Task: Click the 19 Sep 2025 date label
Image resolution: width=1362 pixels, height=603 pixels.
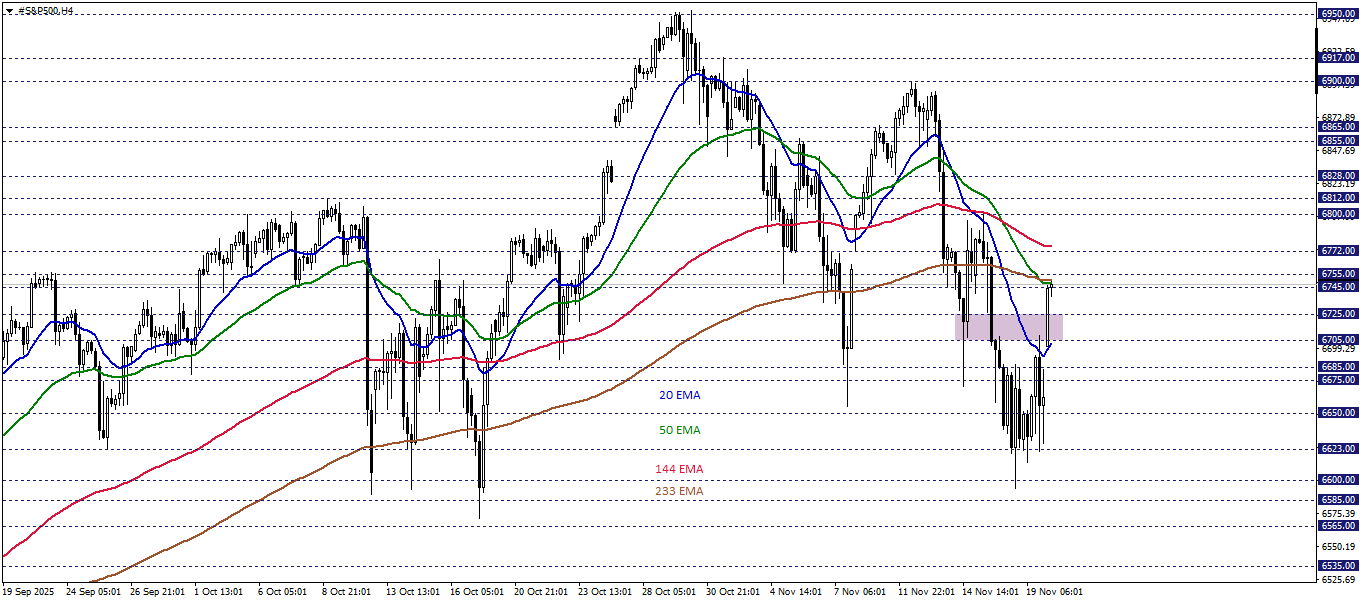Action: [30, 591]
